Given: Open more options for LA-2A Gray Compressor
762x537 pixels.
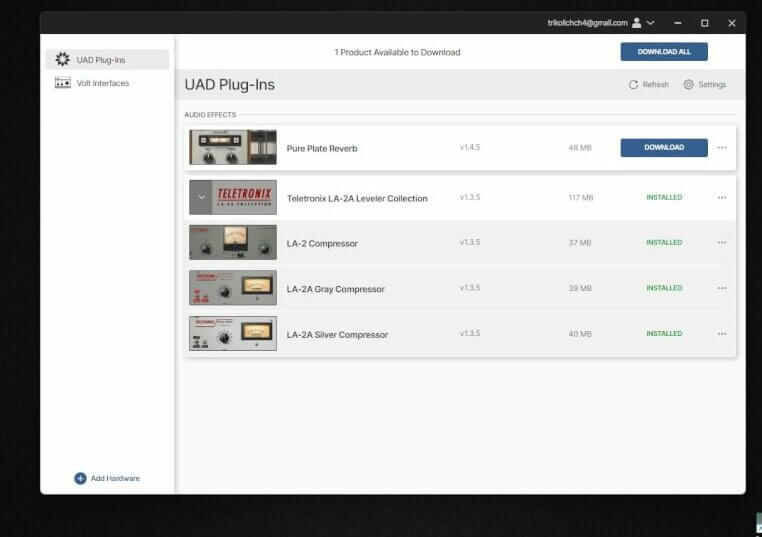Looking at the screenshot, I should coord(722,288).
